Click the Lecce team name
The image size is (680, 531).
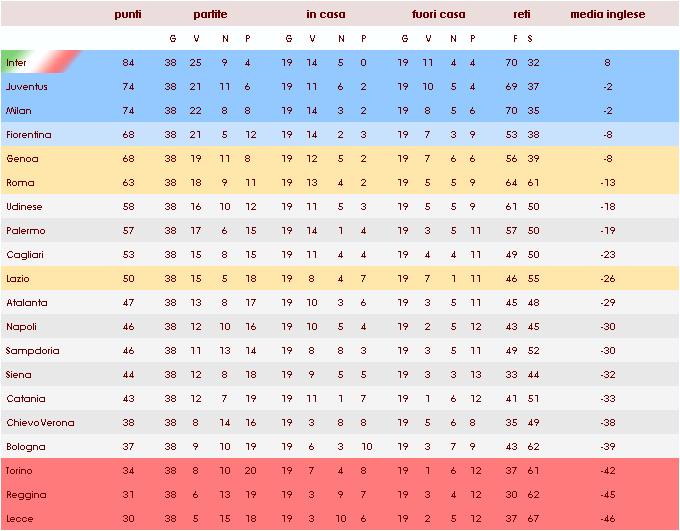(x=20, y=518)
